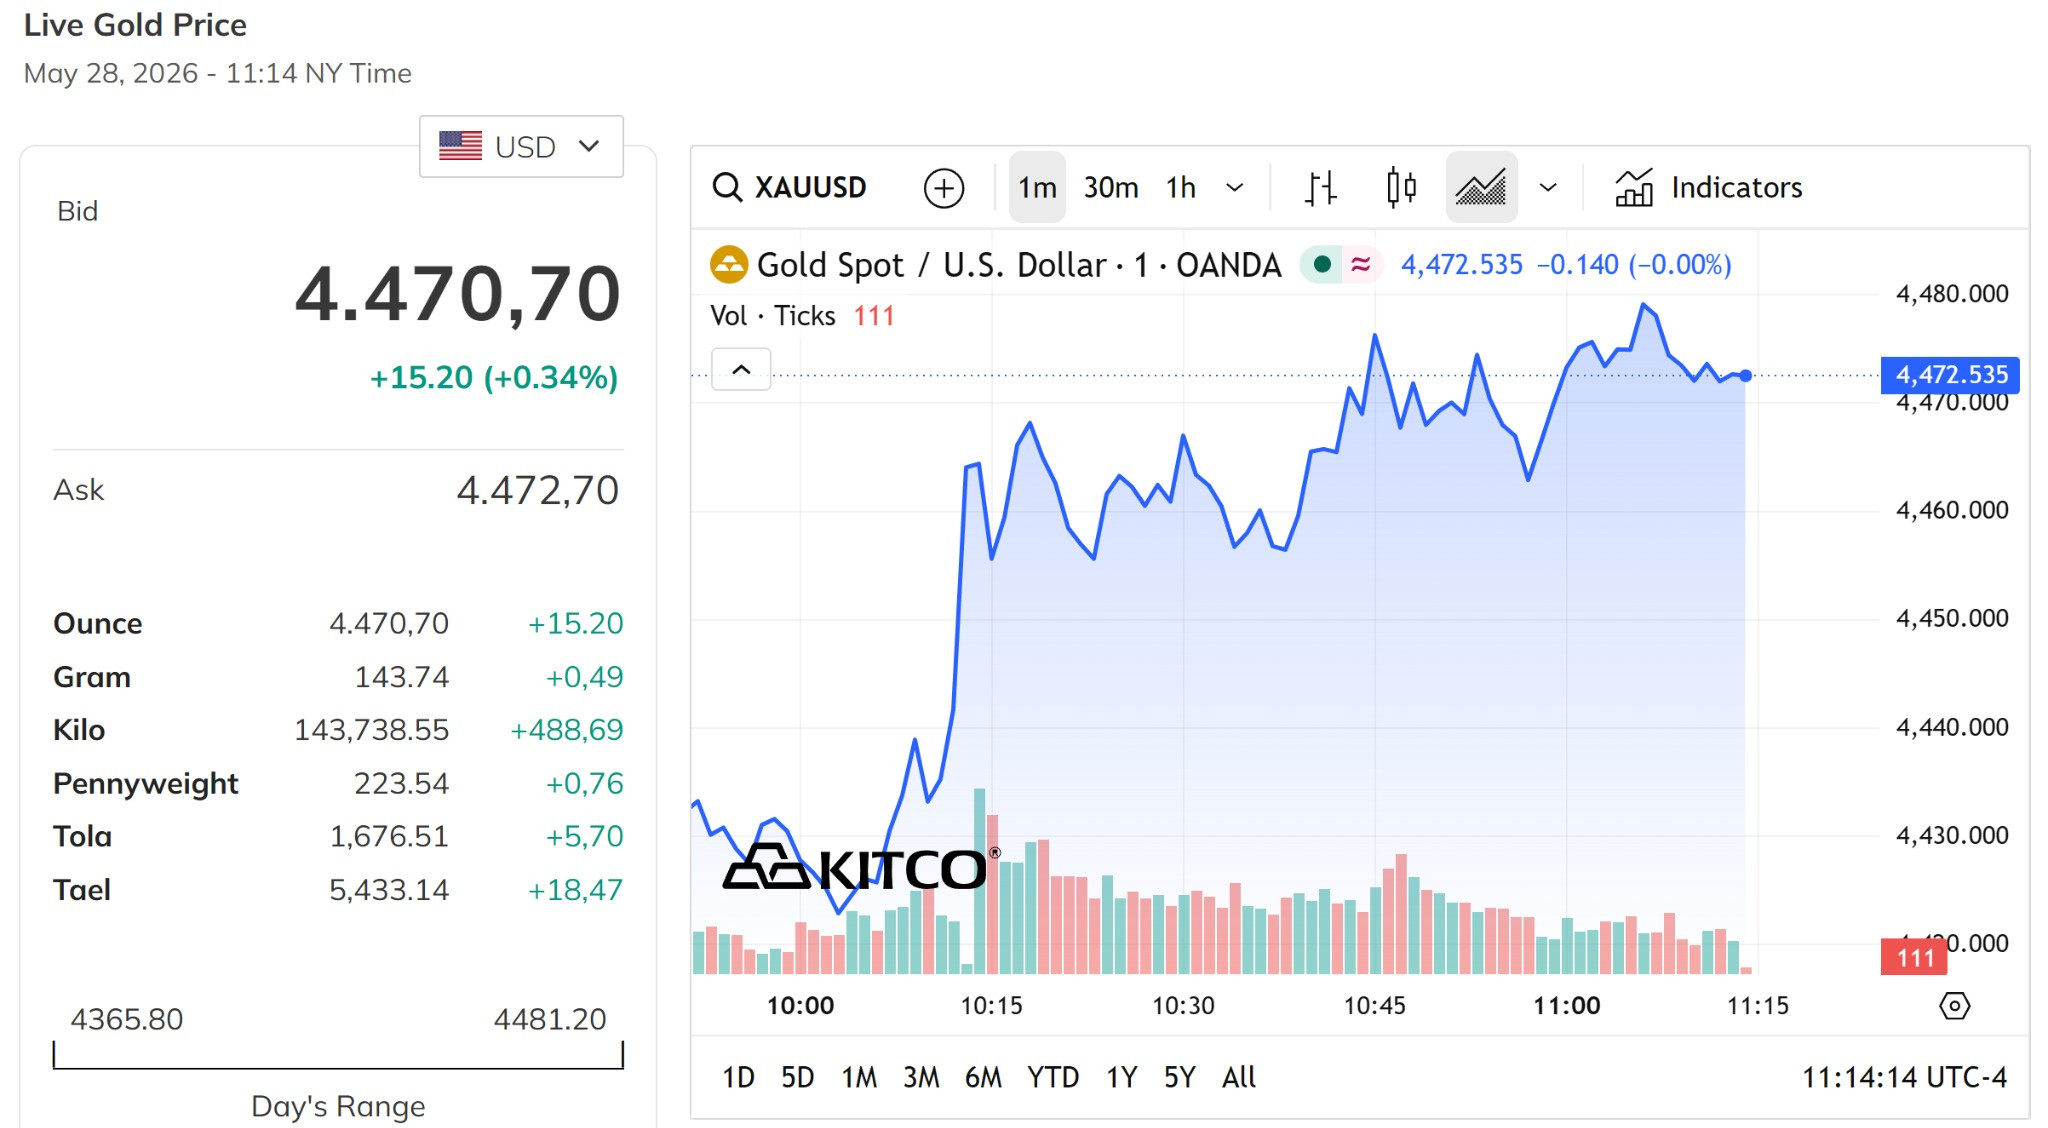Select the area chart style icon

[x=1481, y=187]
